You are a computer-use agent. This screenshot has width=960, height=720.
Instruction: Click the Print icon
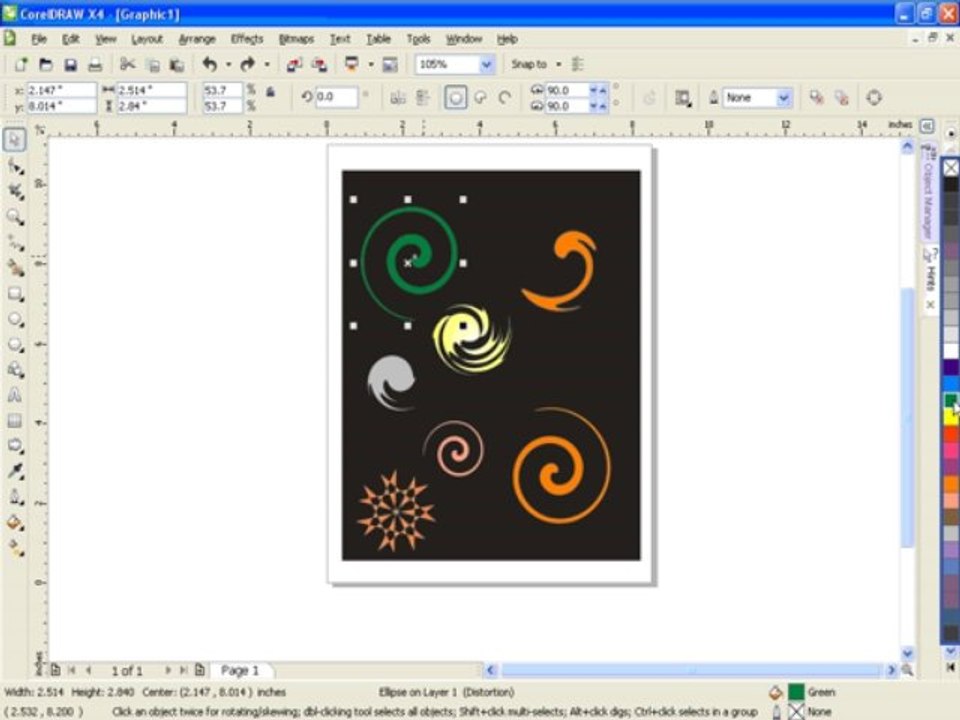click(95, 64)
